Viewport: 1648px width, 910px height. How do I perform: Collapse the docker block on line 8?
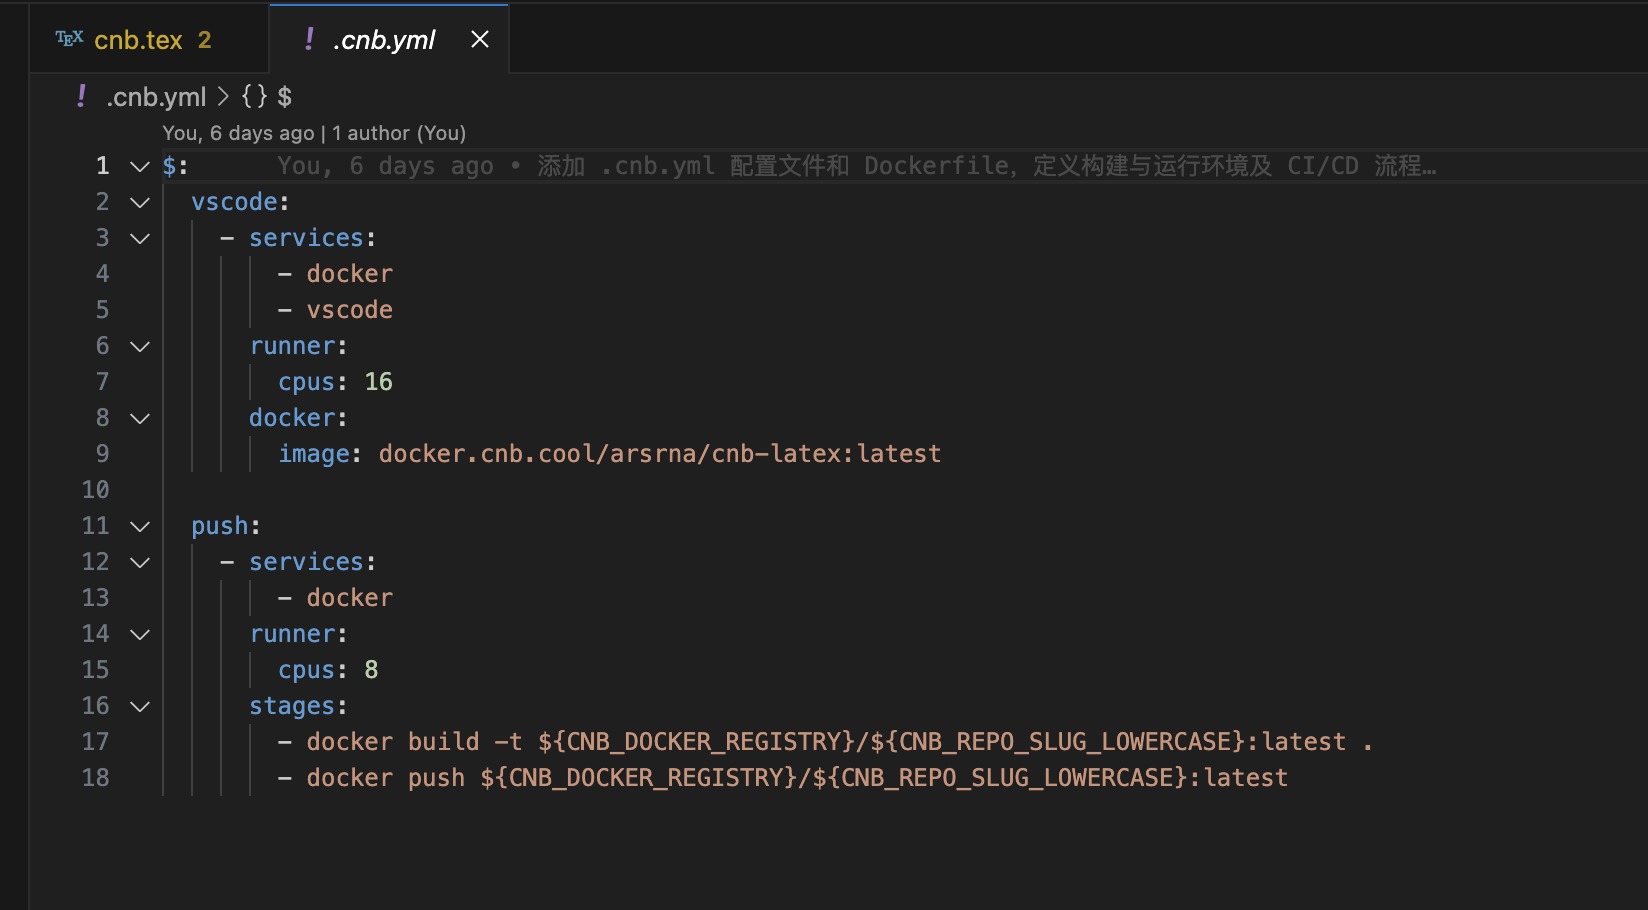pos(140,418)
